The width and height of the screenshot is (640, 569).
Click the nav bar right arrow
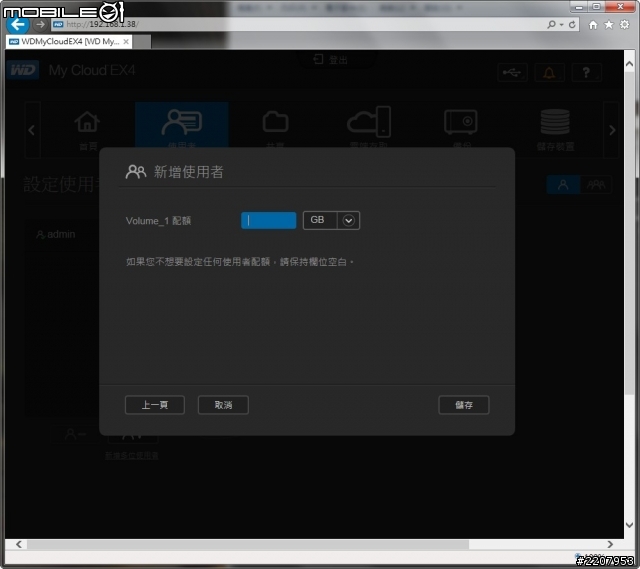coord(612,130)
